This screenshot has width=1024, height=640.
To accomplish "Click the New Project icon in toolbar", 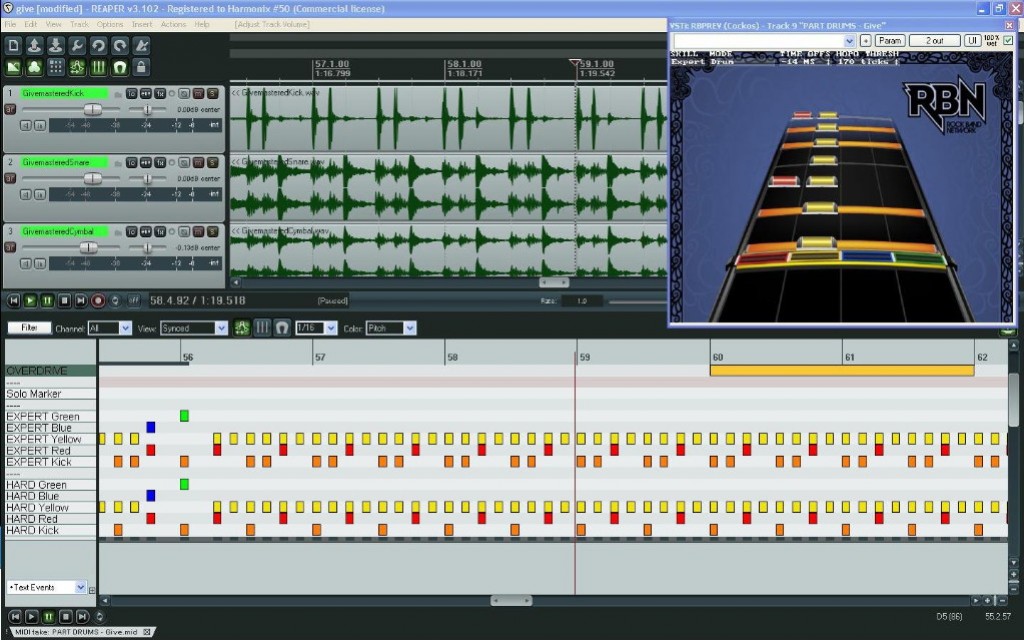I will (x=13, y=45).
